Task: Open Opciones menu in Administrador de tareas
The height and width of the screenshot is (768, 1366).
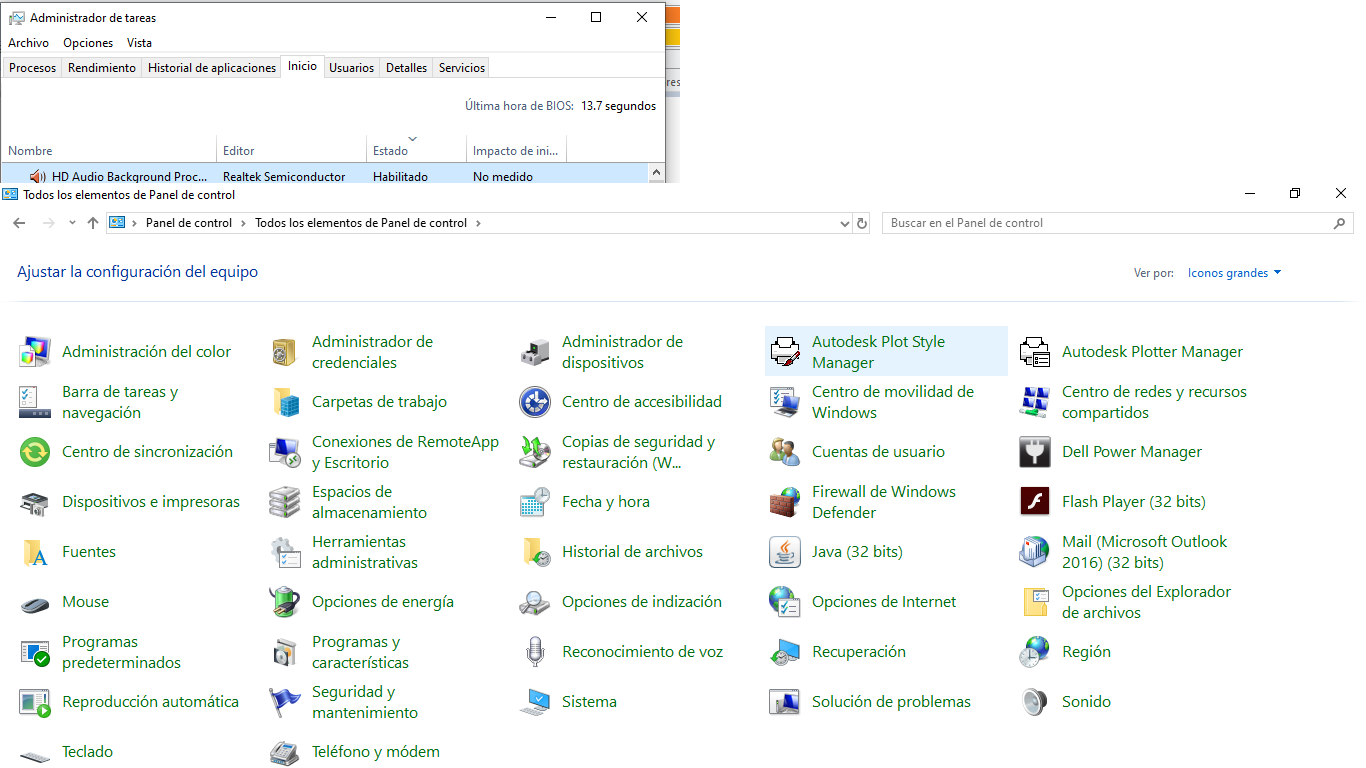Action: (88, 43)
